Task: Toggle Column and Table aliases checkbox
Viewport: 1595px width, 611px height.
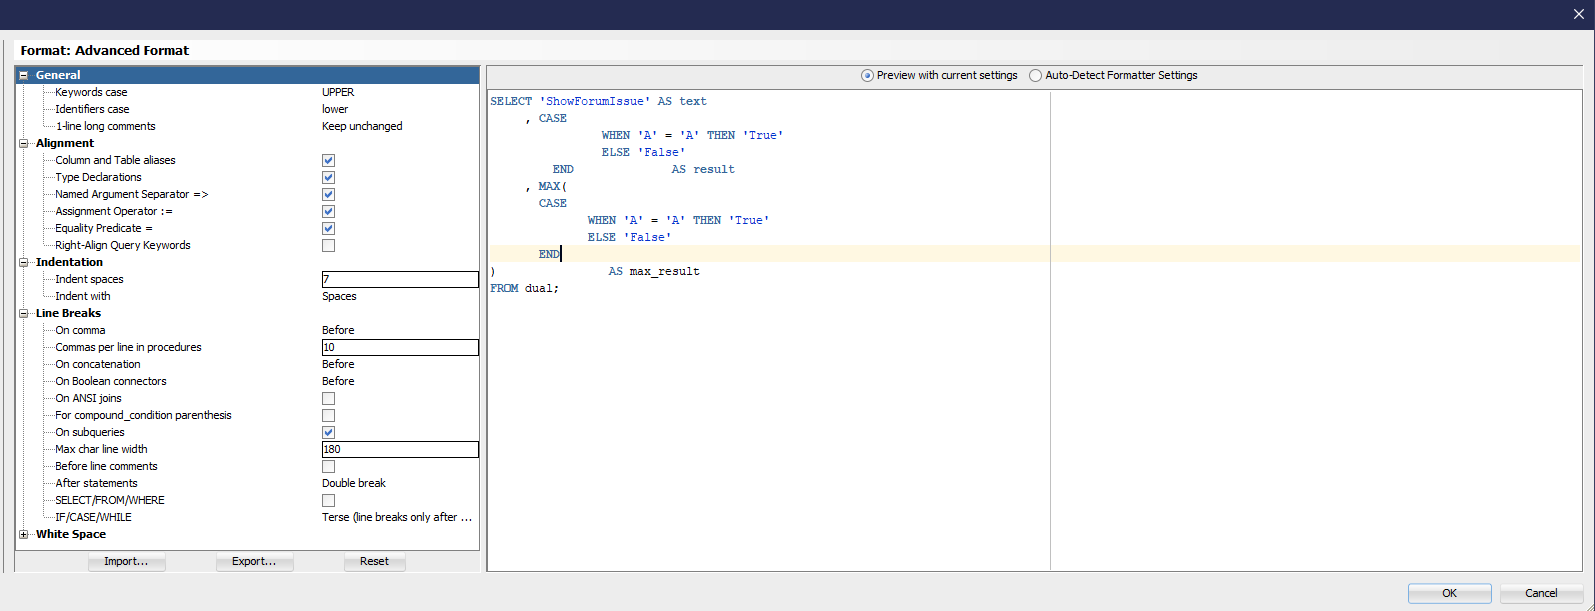Action: tap(328, 160)
